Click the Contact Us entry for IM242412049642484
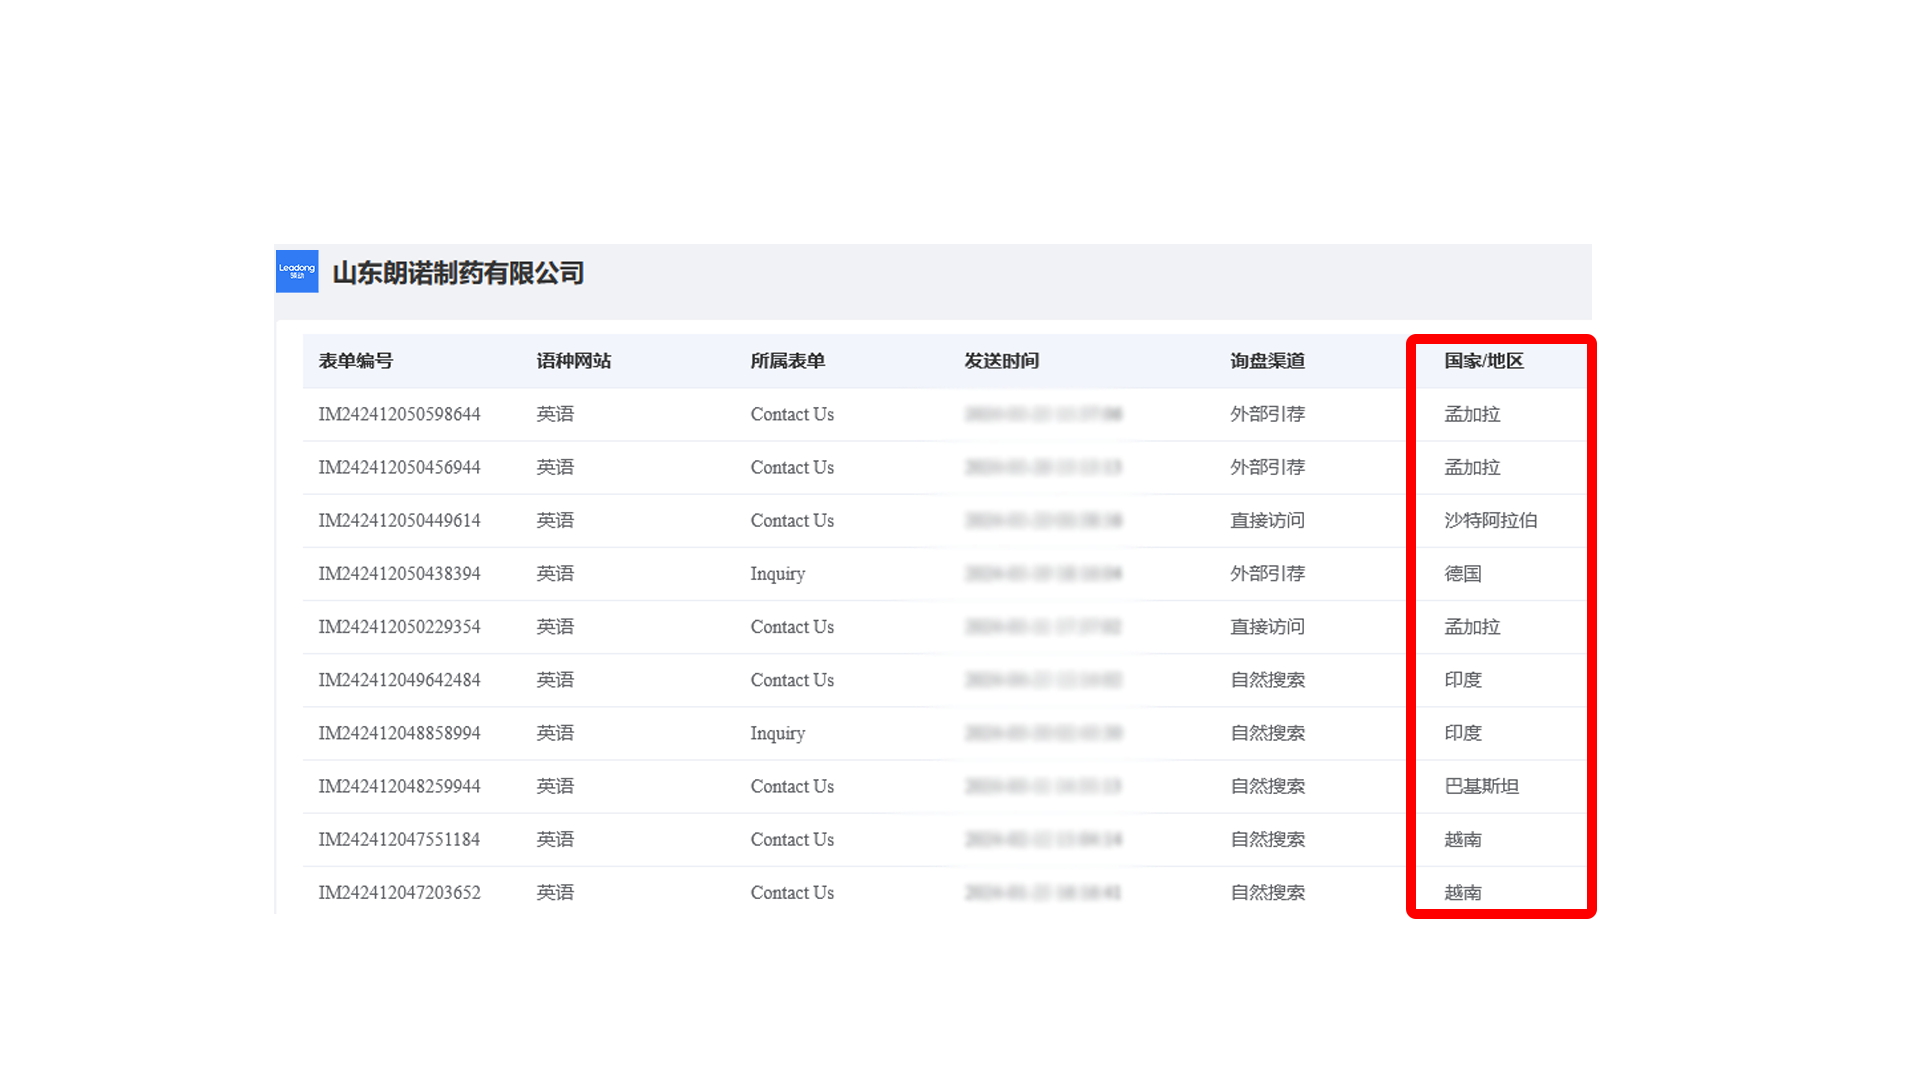Image resolution: width=1920 pixels, height=1080 pixels. coord(792,680)
